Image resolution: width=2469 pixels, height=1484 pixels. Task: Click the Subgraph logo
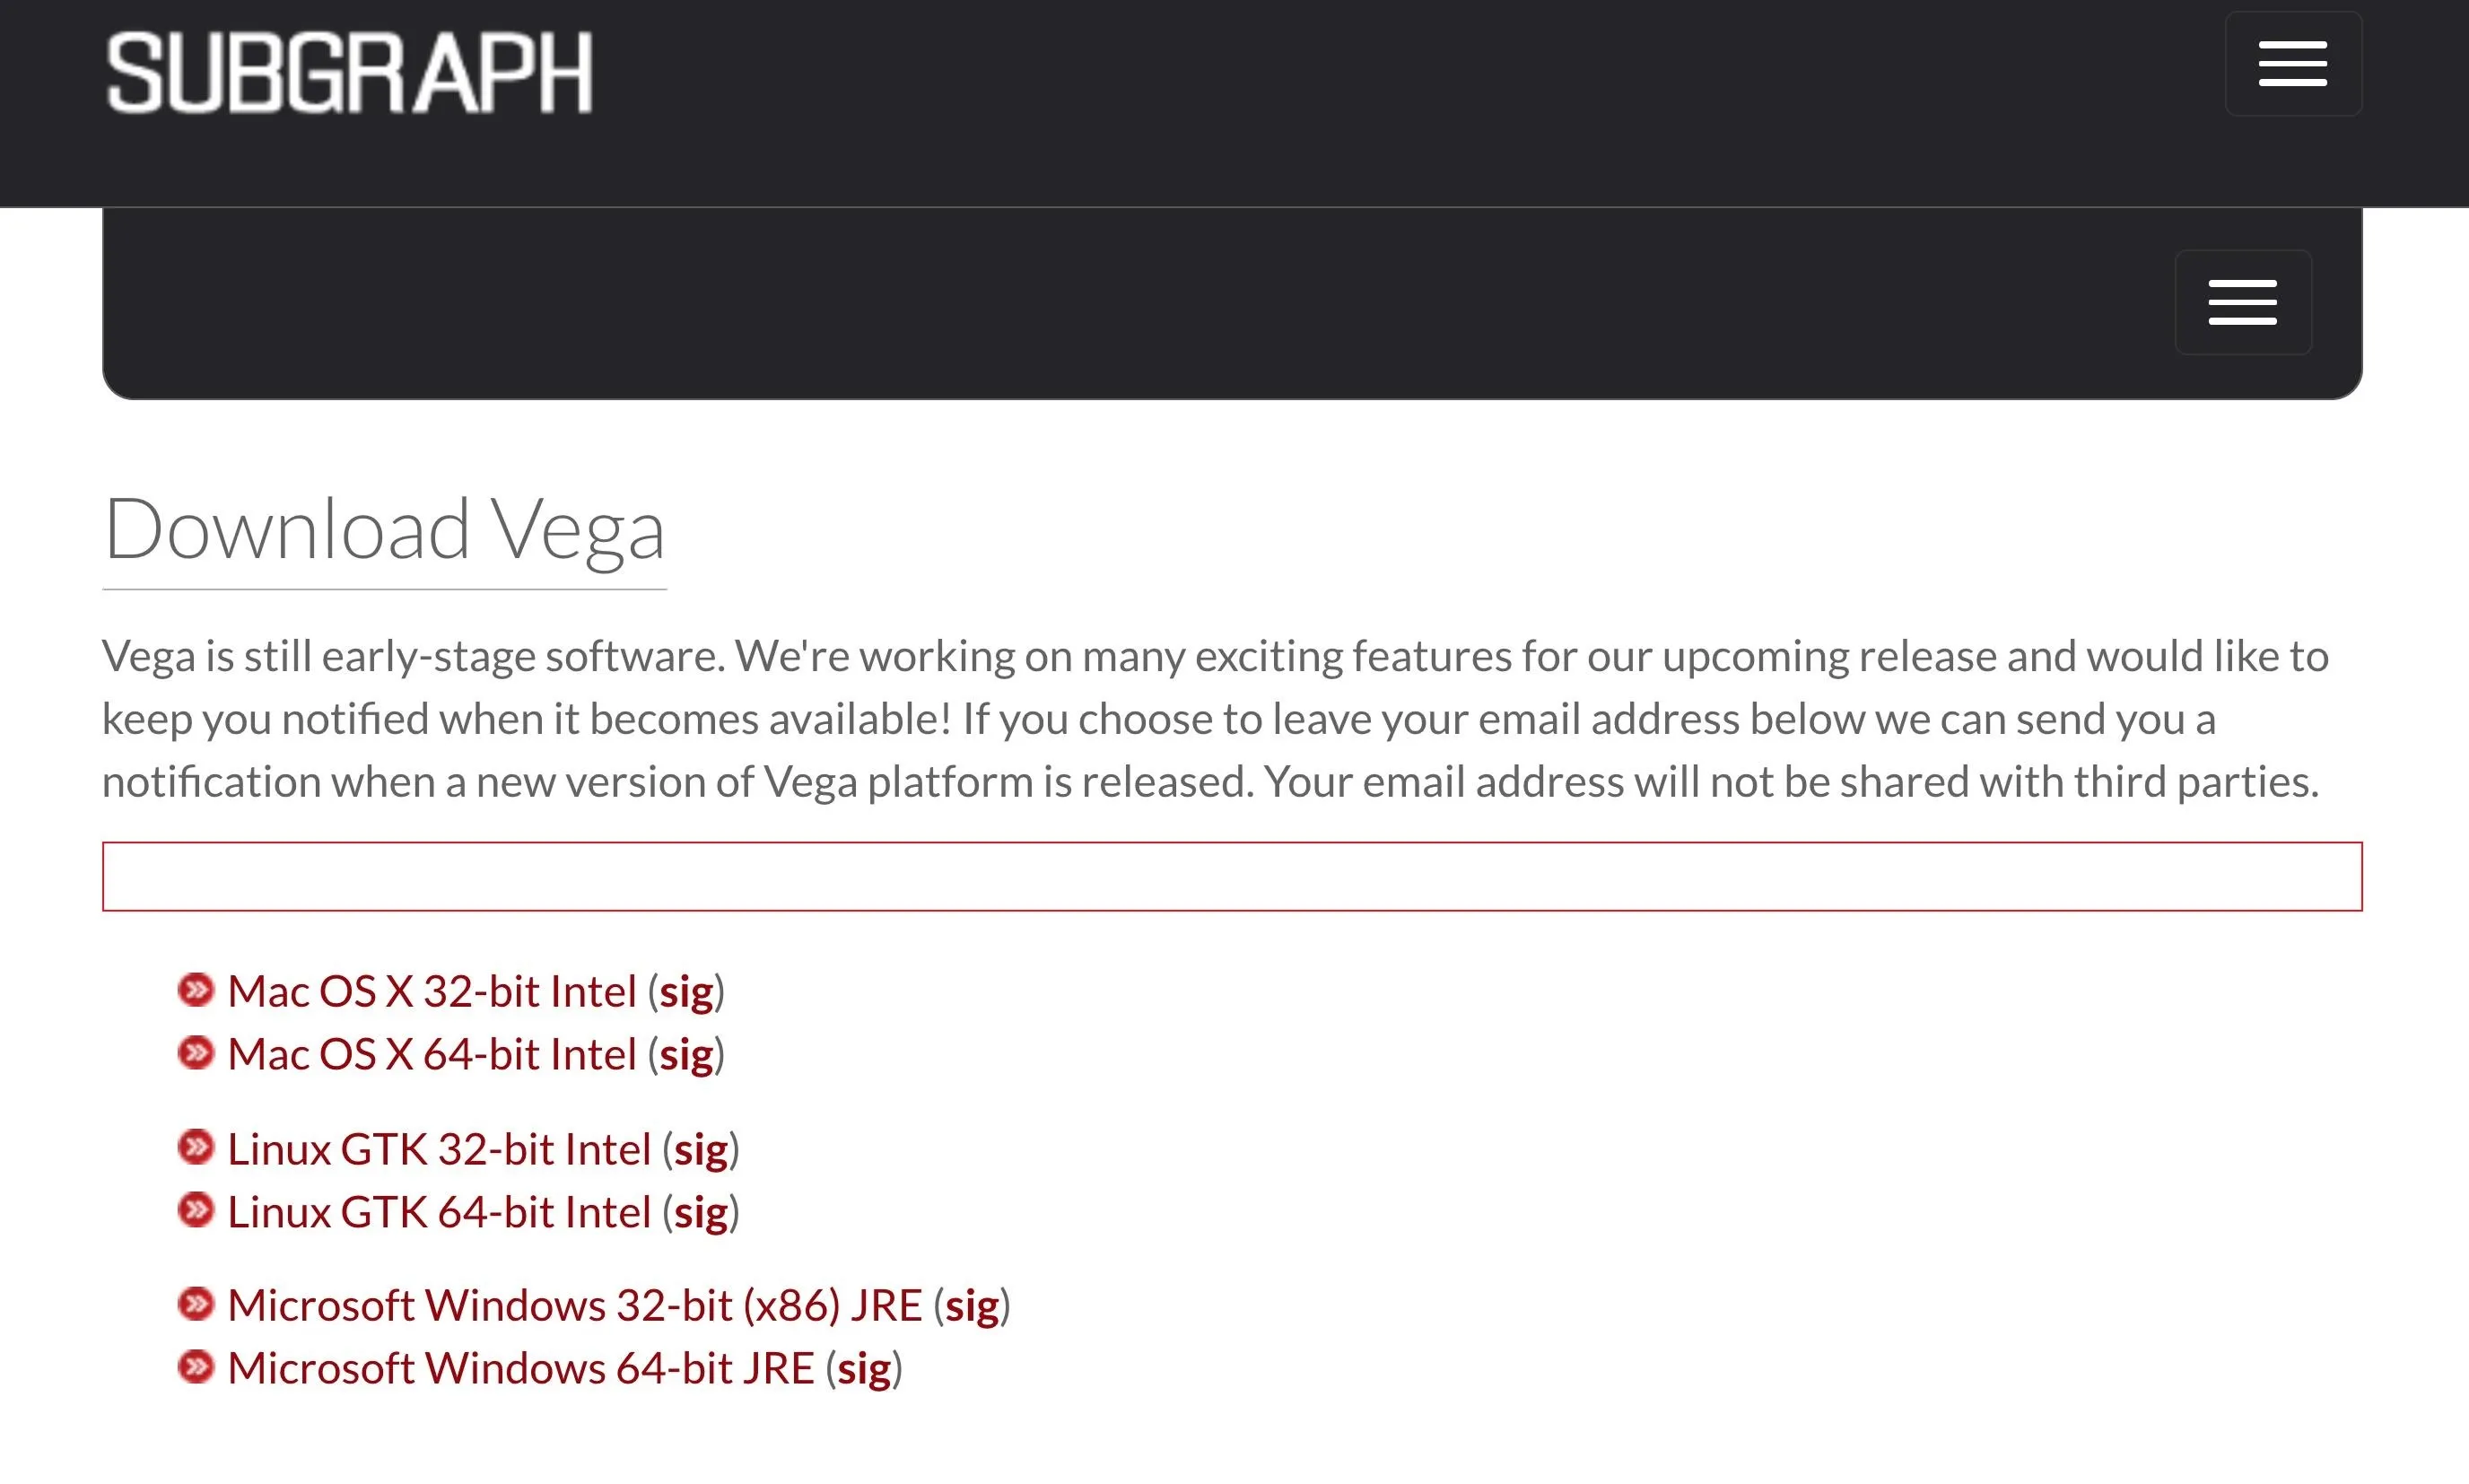point(349,72)
